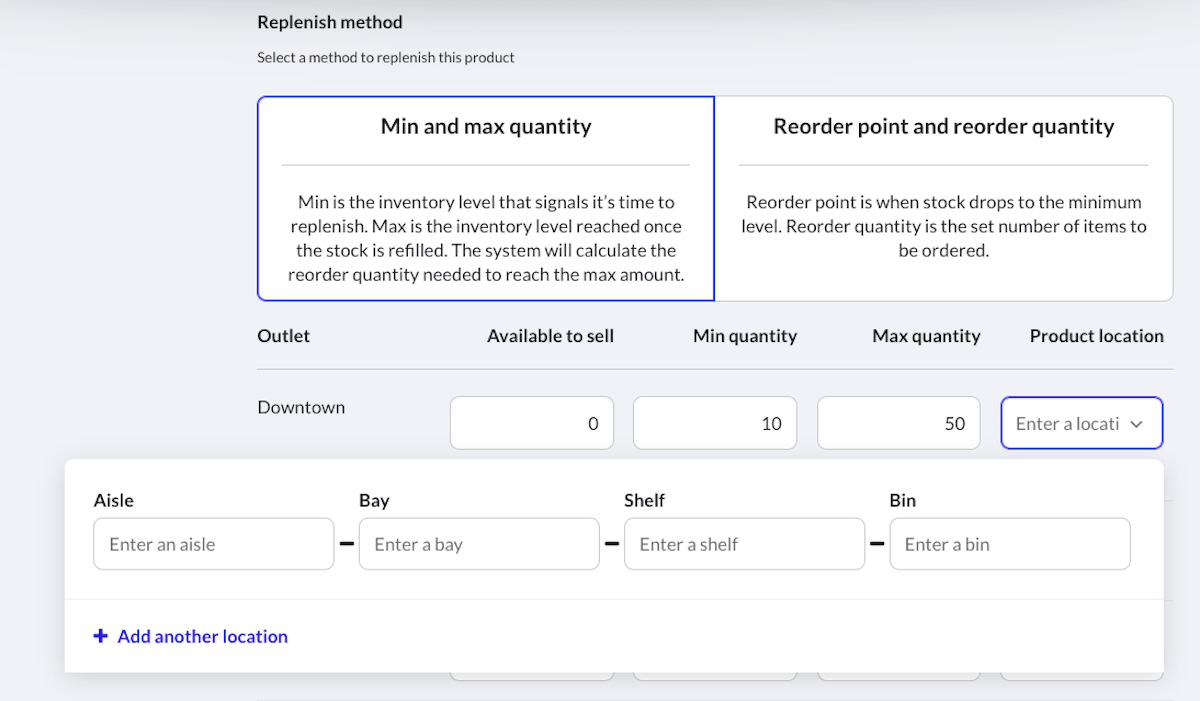Click the Aisle field label
This screenshot has height=701, width=1200.
[113, 500]
